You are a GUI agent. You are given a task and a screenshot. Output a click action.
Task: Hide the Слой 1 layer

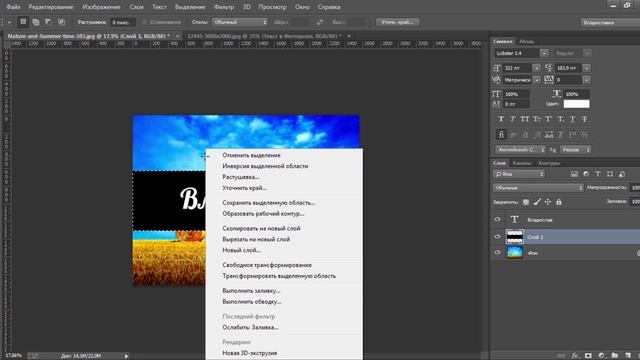tap(497, 236)
